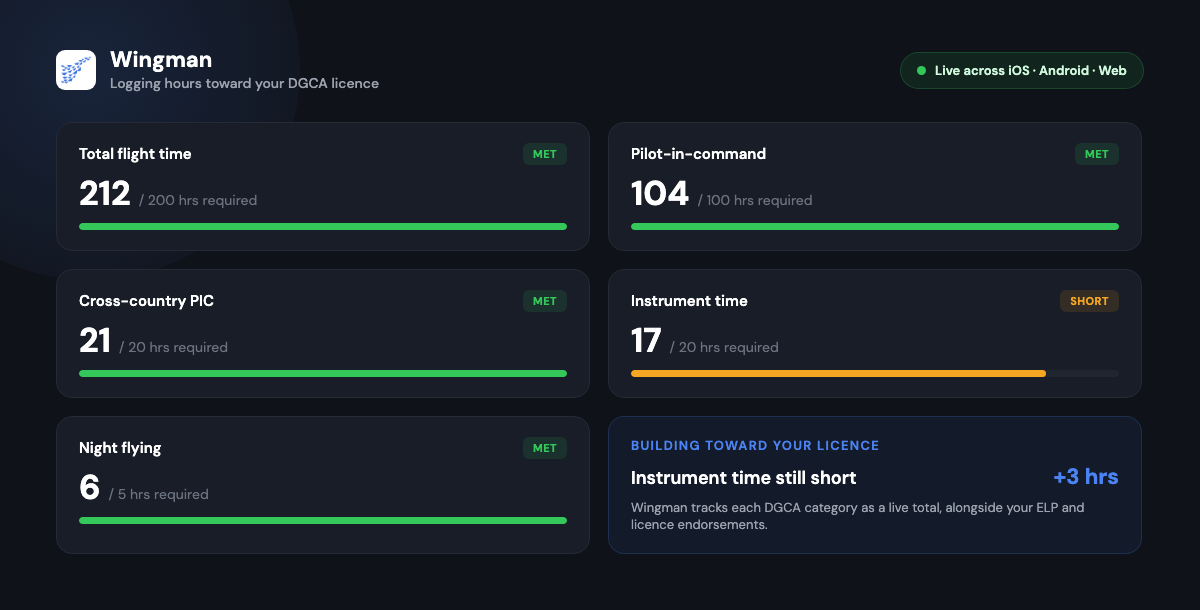Click the 'BUILDING TOWARD YOUR LICENCE' heading
The image size is (1200, 610).
click(755, 445)
